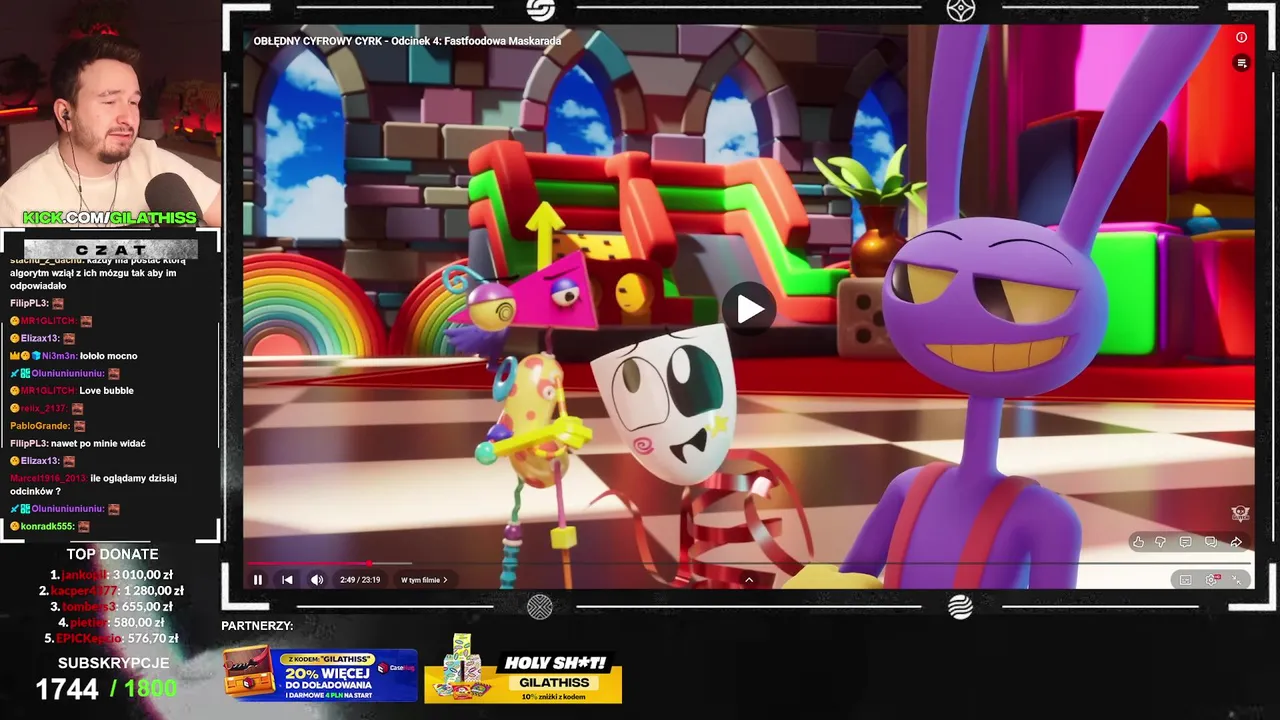Toggle subtitles icon in player bar

(1186, 580)
